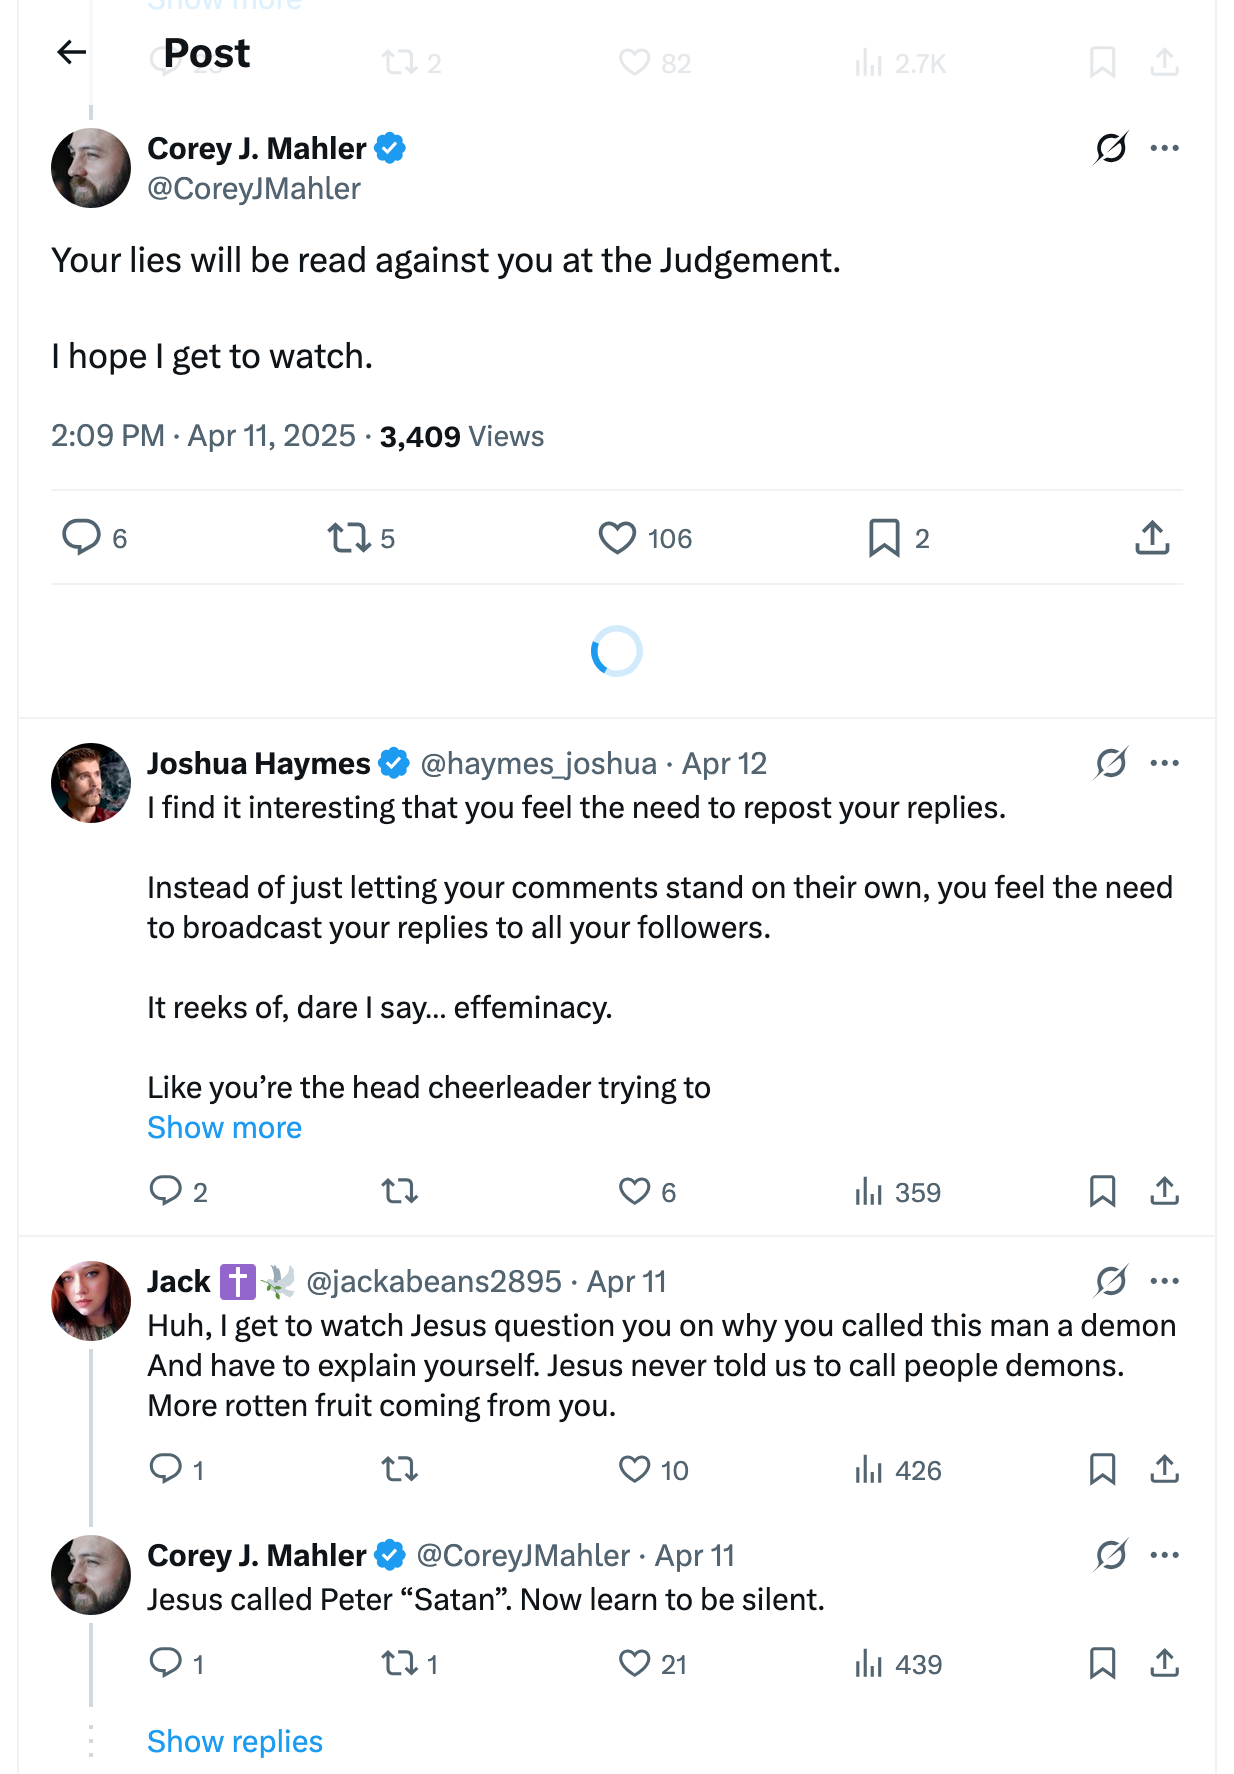Open more options on Corey's main post
Viewport: 1234px width, 1774px height.
(x=1165, y=148)
